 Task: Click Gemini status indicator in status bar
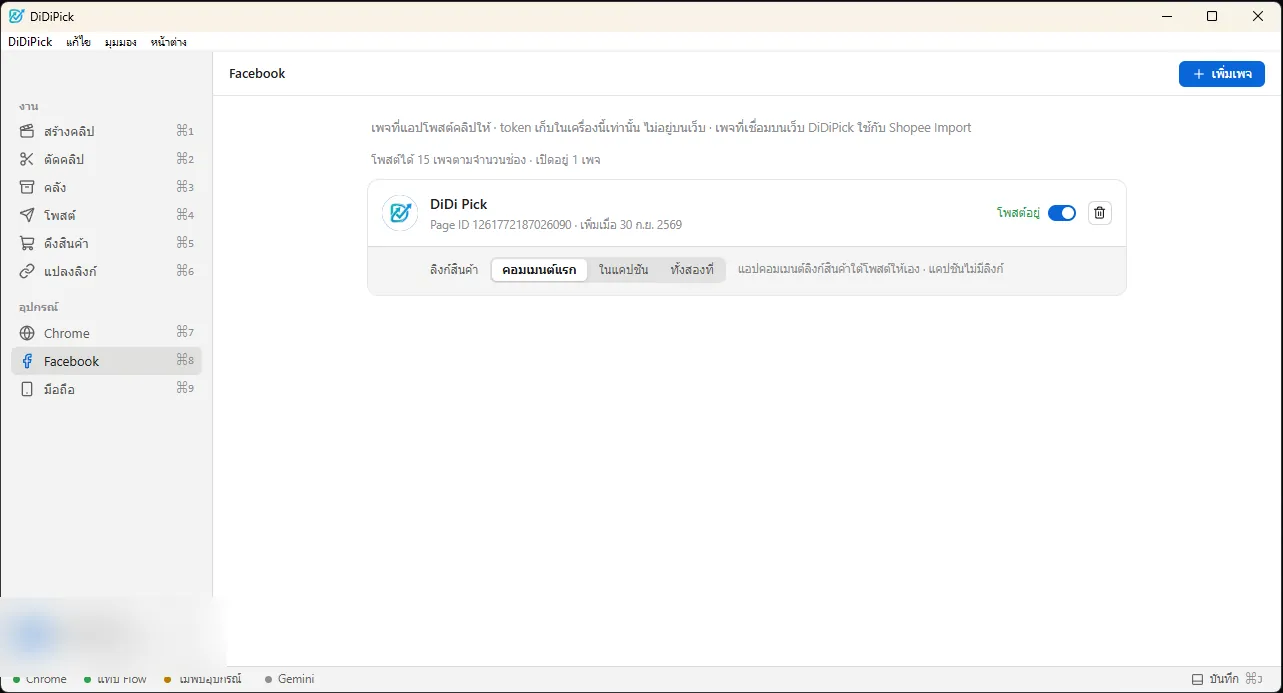tap(290, 679)
